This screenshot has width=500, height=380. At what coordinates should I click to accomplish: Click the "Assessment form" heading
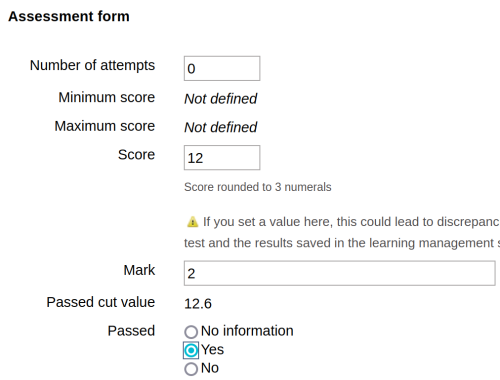point(69,16)
